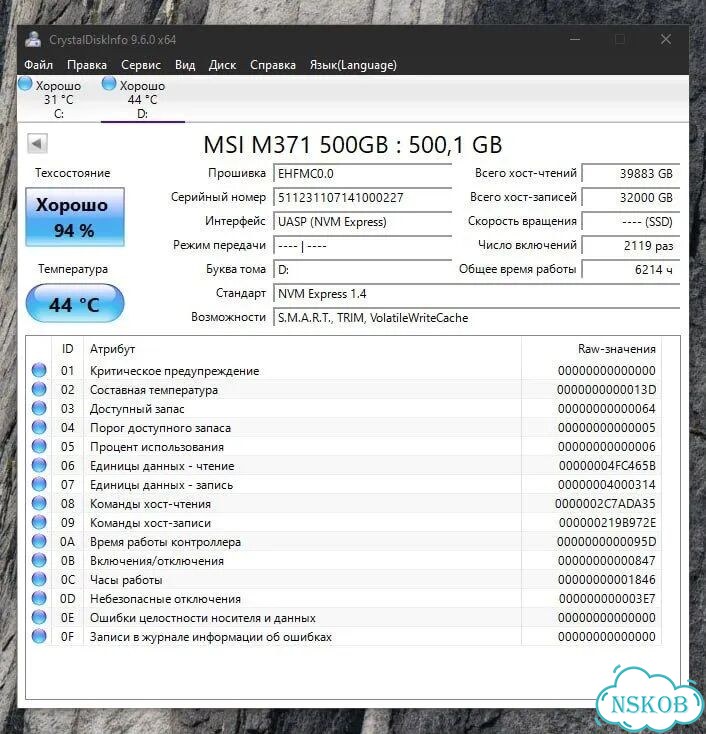Click status orb for attribute 0A

coord(39,542)
